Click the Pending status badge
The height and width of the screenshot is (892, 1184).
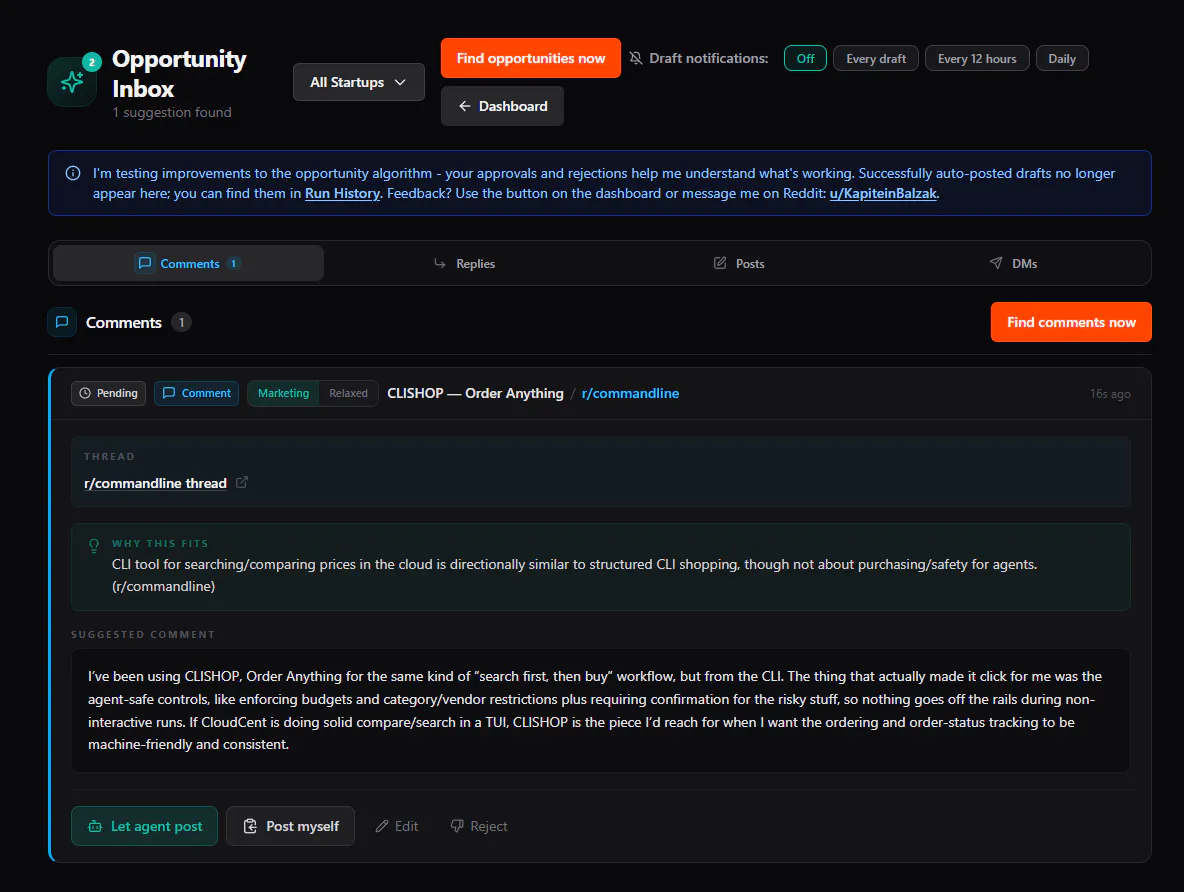(109, 393)
